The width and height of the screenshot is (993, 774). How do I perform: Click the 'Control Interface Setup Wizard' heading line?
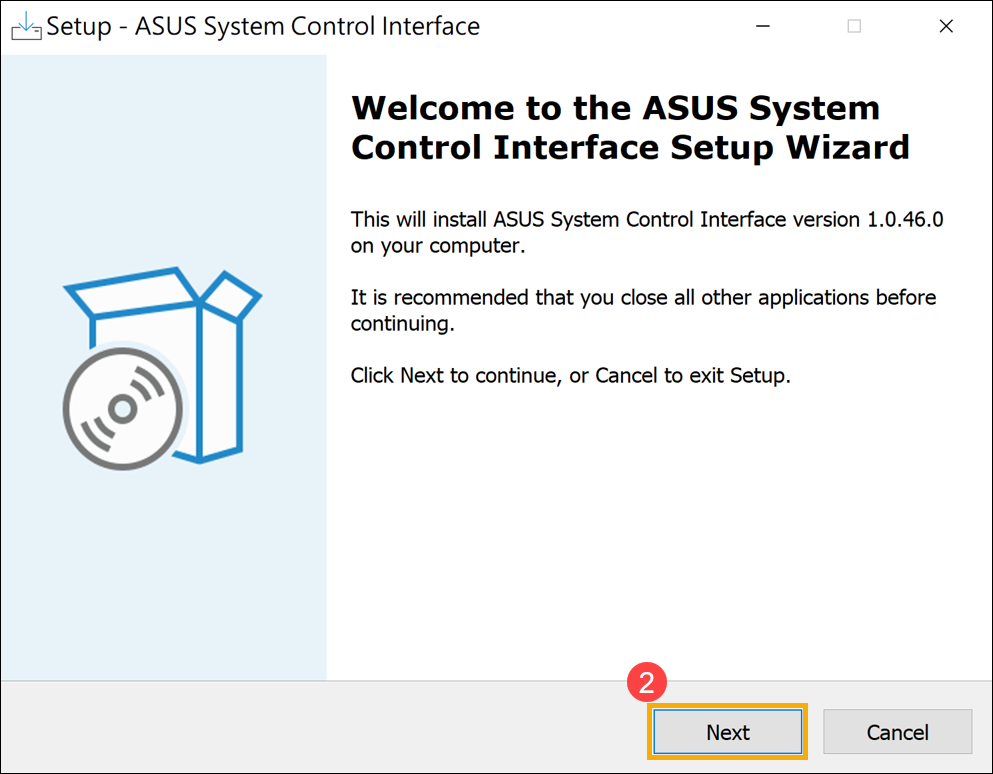[x=630, y=148]
